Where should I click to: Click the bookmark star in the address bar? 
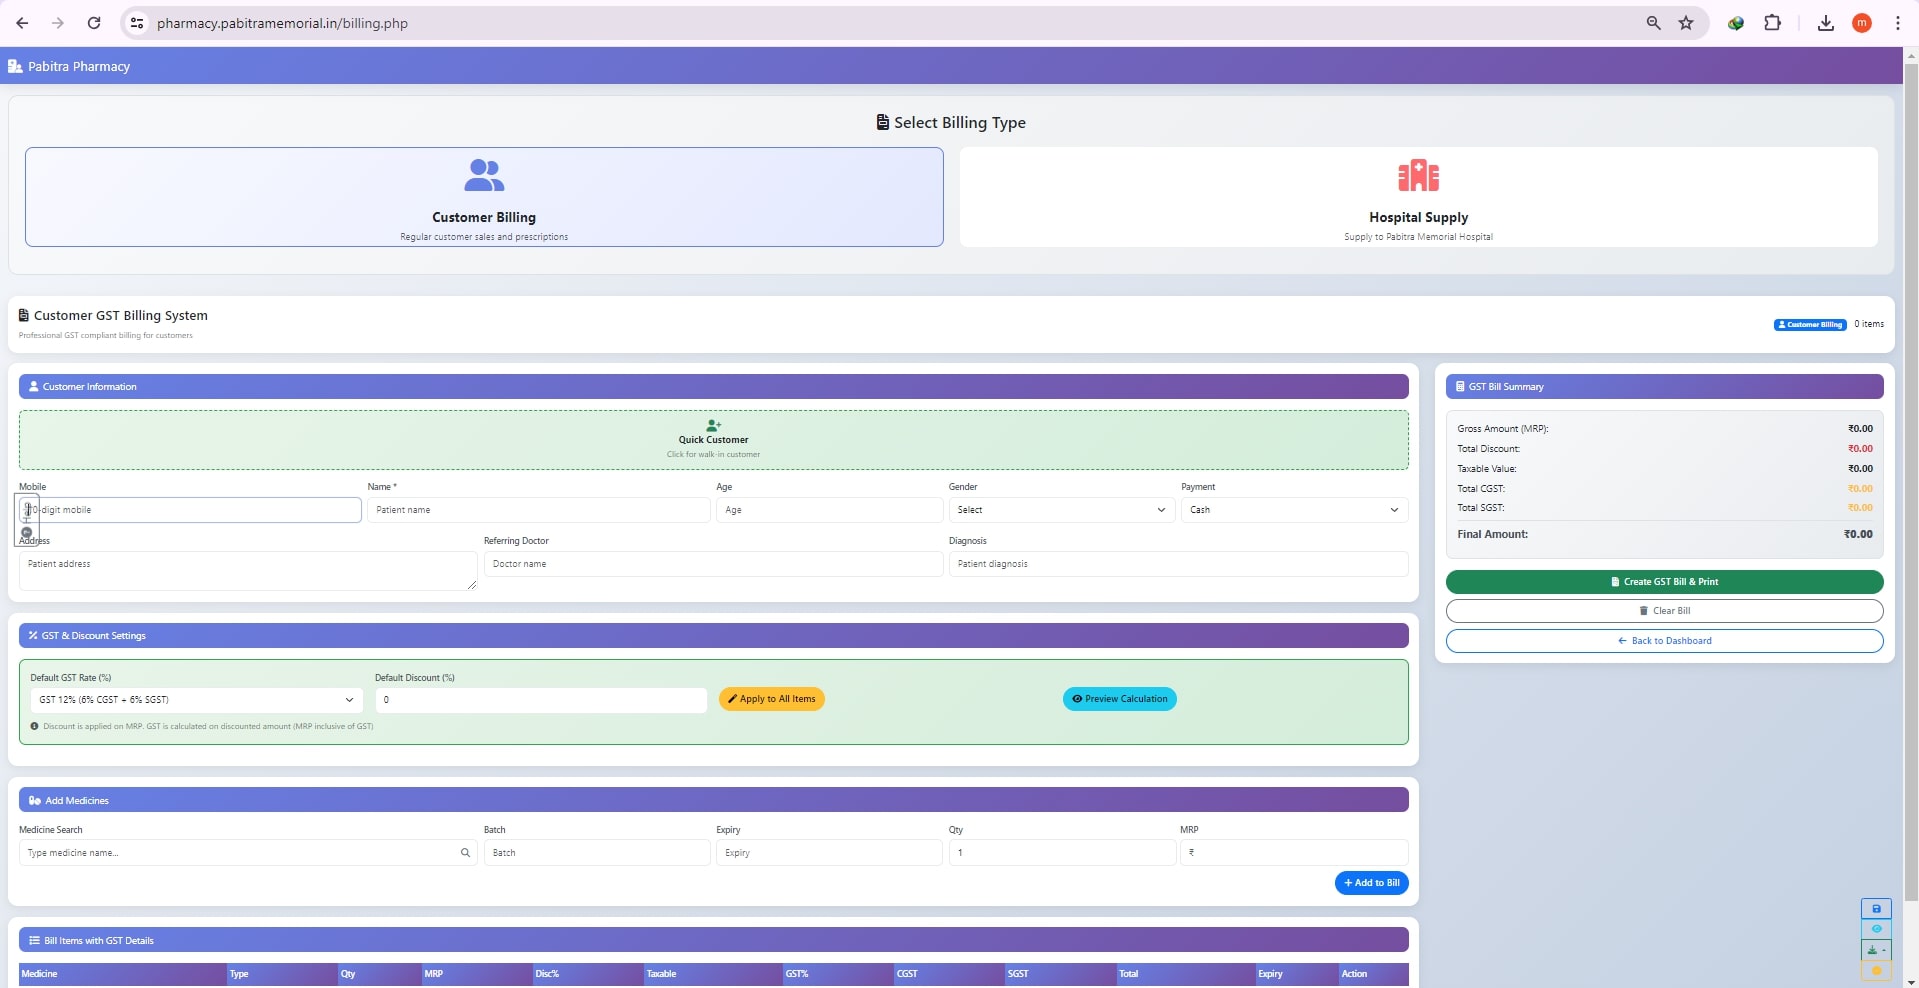click(1686, 22)
